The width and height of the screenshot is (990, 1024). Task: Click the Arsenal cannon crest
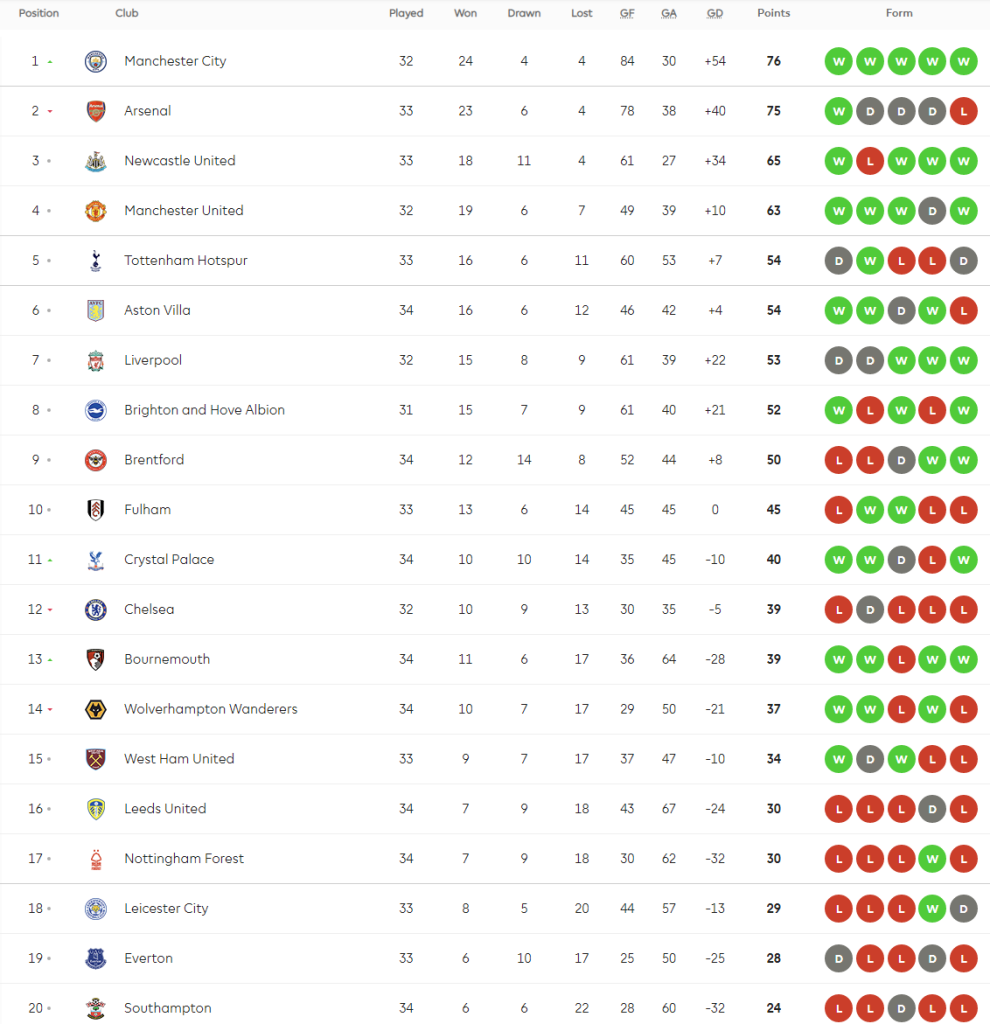95,111
